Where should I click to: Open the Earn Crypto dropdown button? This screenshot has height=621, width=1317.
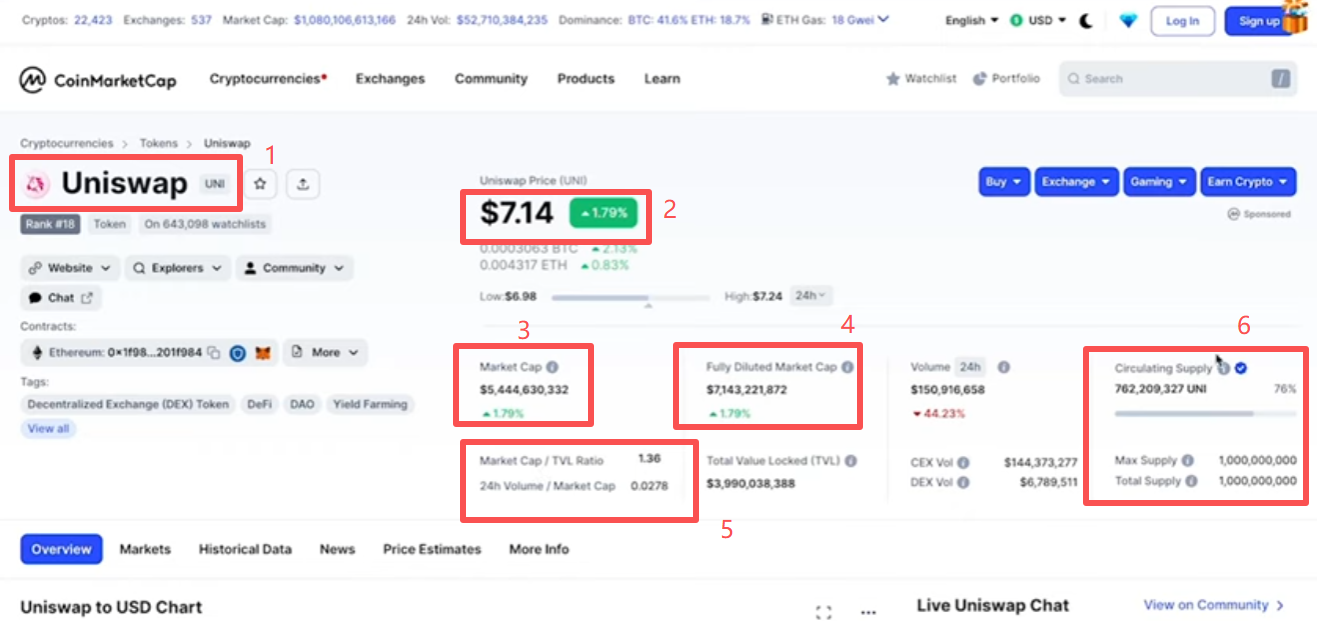click(1248, 182)
